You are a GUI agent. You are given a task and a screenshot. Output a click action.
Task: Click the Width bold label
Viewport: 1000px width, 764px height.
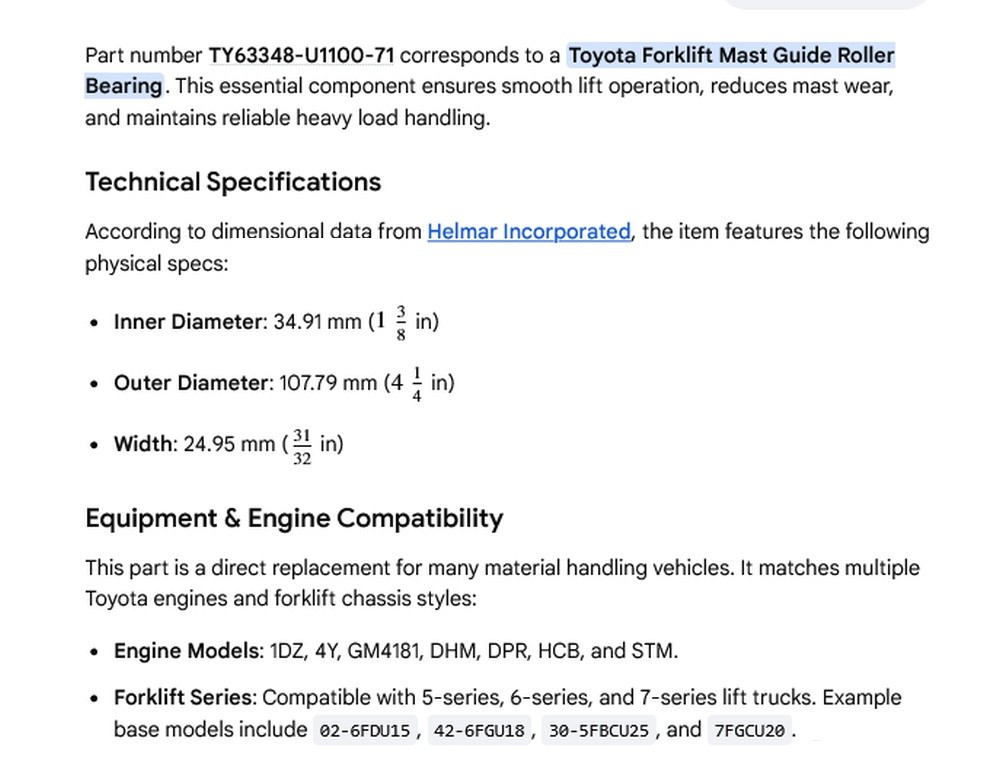coord(143,444)
